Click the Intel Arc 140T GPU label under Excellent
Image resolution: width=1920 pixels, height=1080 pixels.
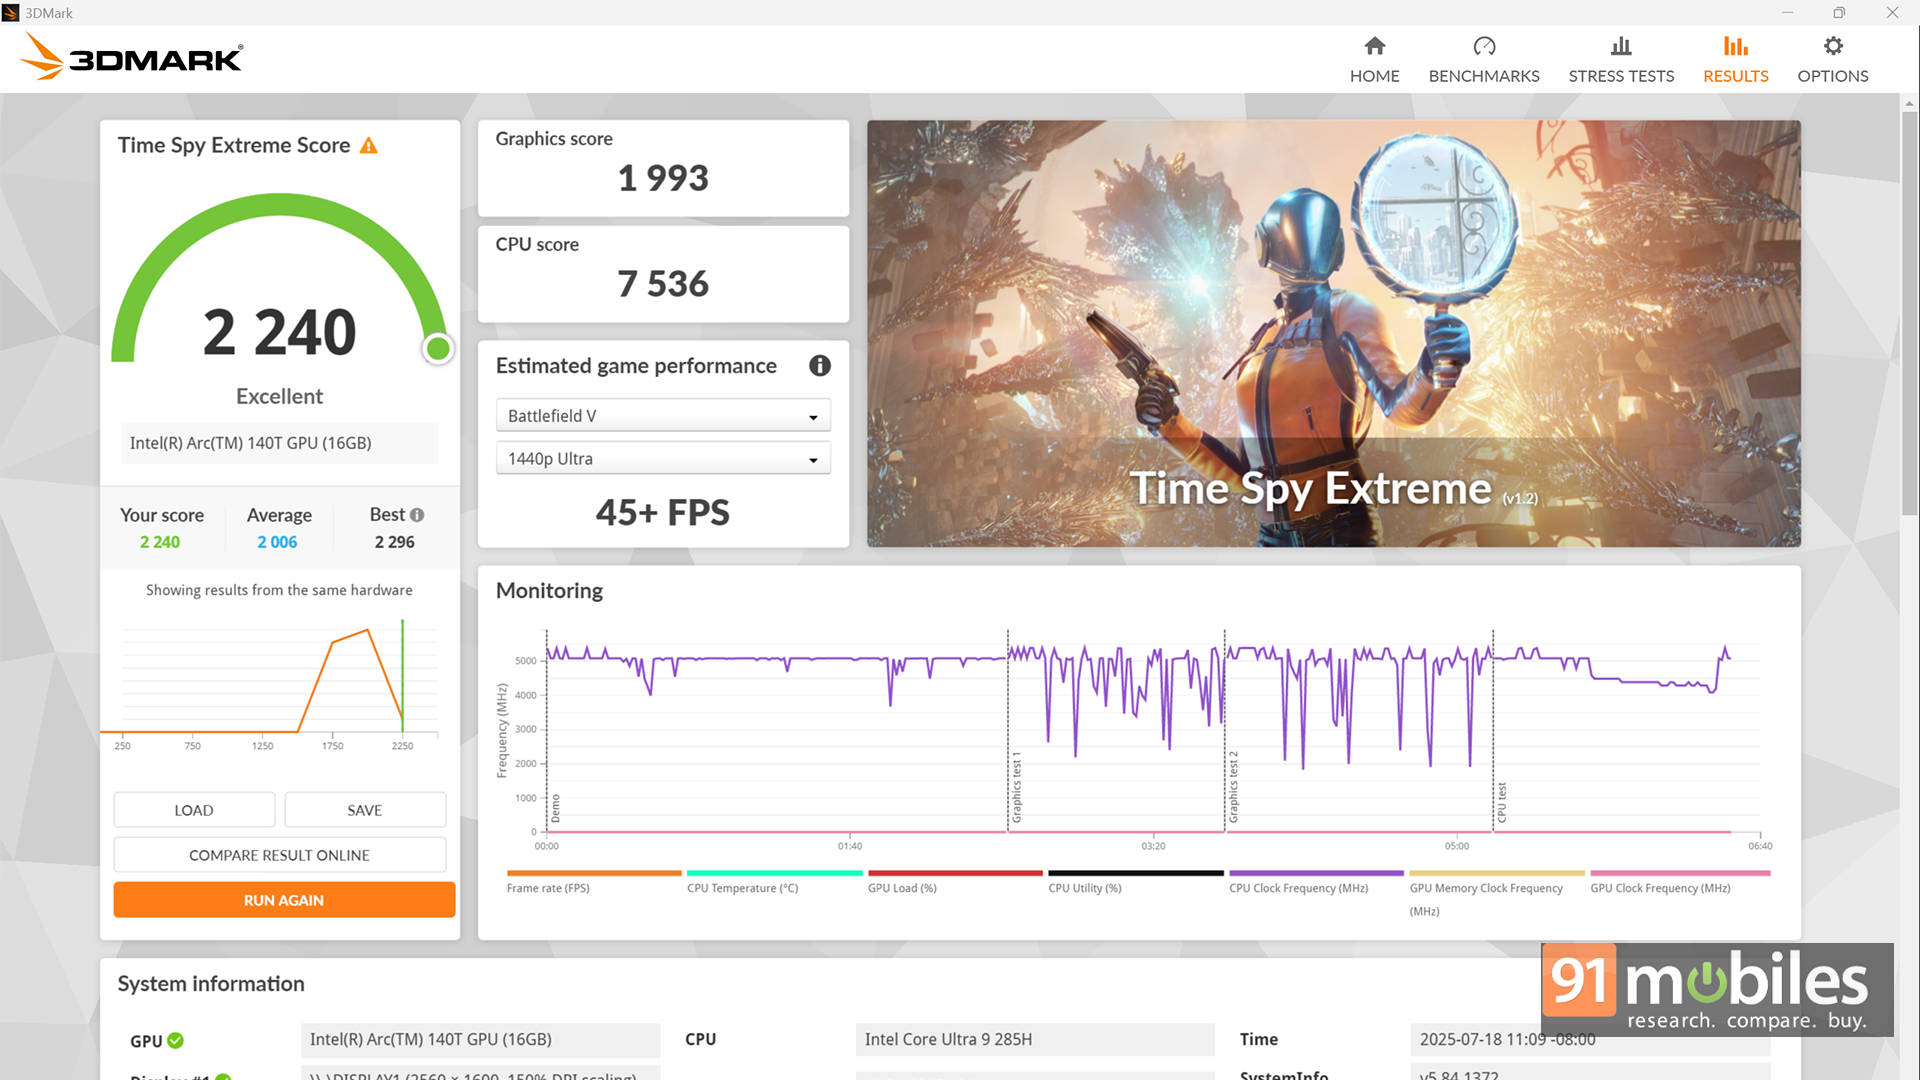coord(280,443)
